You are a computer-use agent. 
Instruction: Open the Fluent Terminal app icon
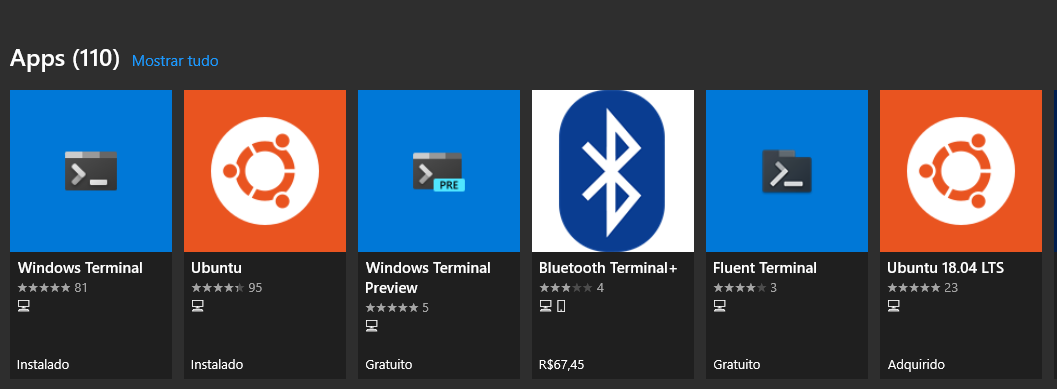[787, 171]
